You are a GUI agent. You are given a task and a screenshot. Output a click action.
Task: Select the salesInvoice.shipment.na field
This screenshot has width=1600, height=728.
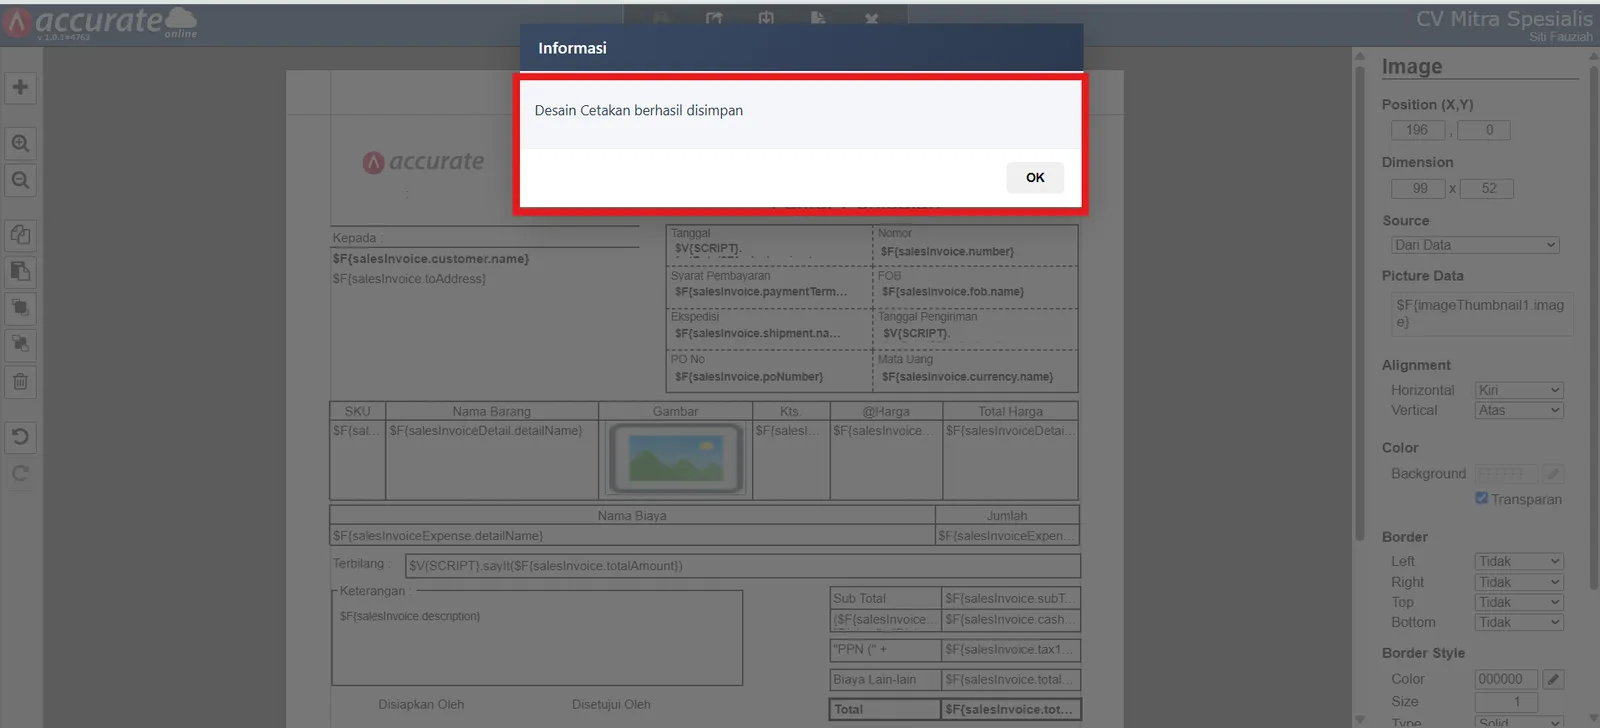point(757,334)
